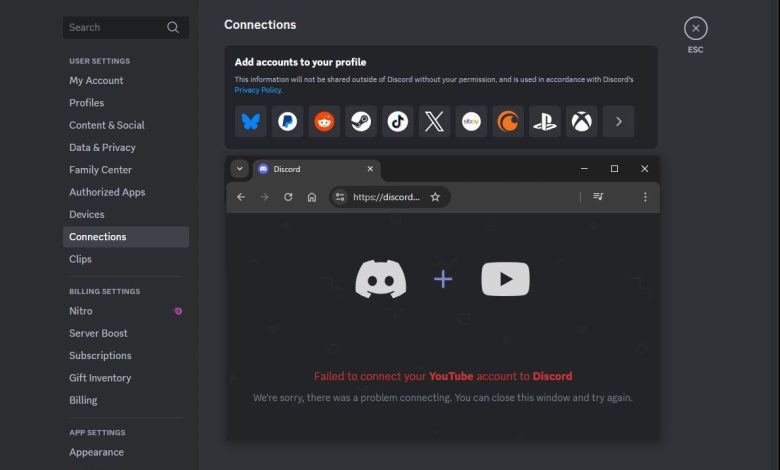Click the 'Add accounts to your profile' heading
780x470 pixels.
tap(300, 62)
